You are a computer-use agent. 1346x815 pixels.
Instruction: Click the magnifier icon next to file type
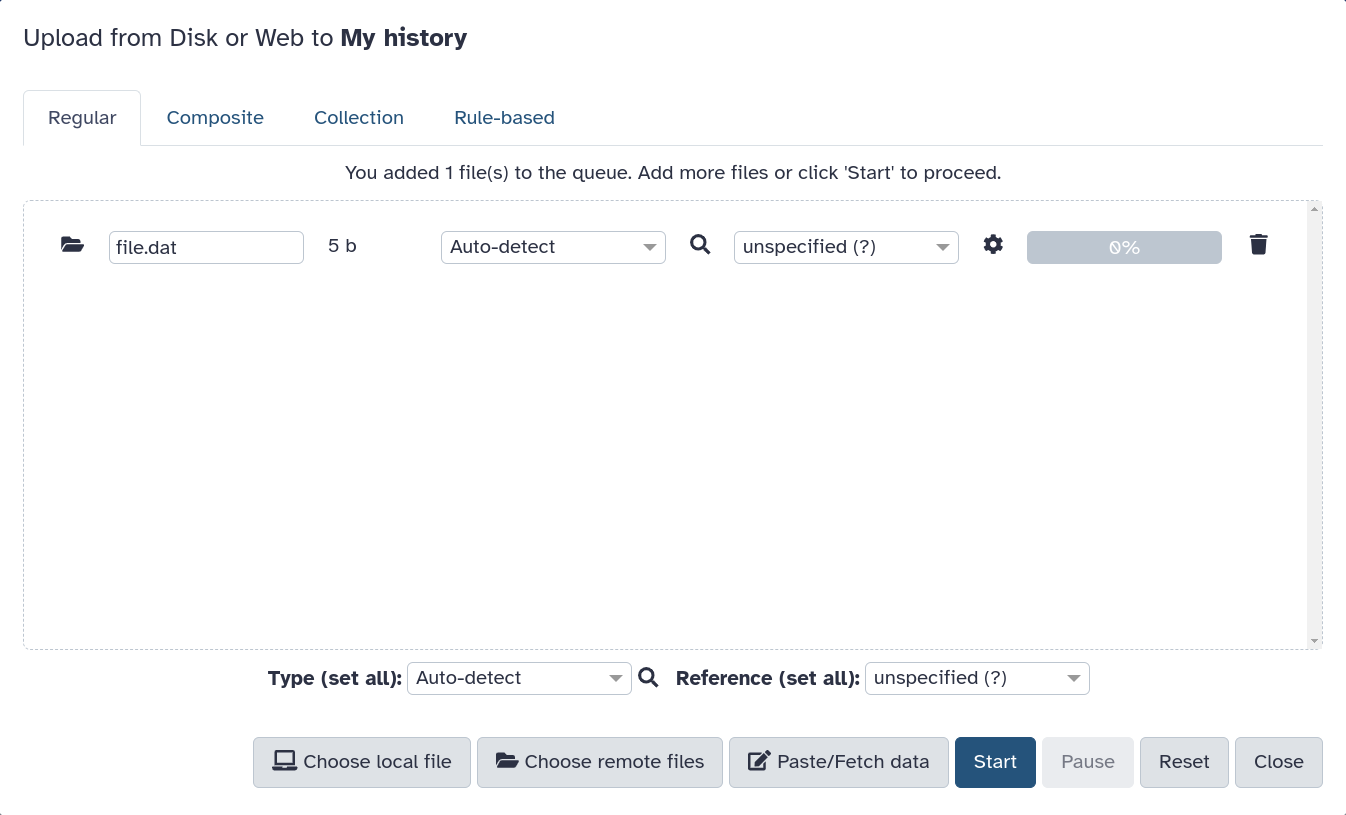(x=700, y=245)
